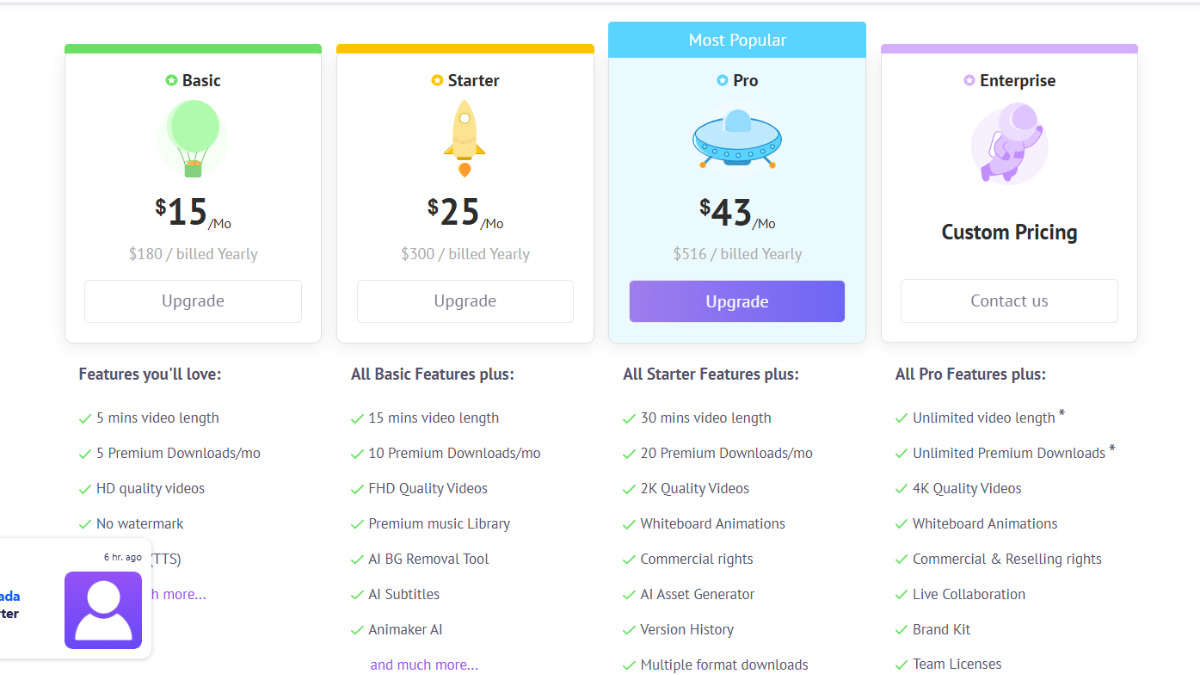Upgrade to the Starter plan
Viewport: 1200px width, 675px height.
click(465, 301)
